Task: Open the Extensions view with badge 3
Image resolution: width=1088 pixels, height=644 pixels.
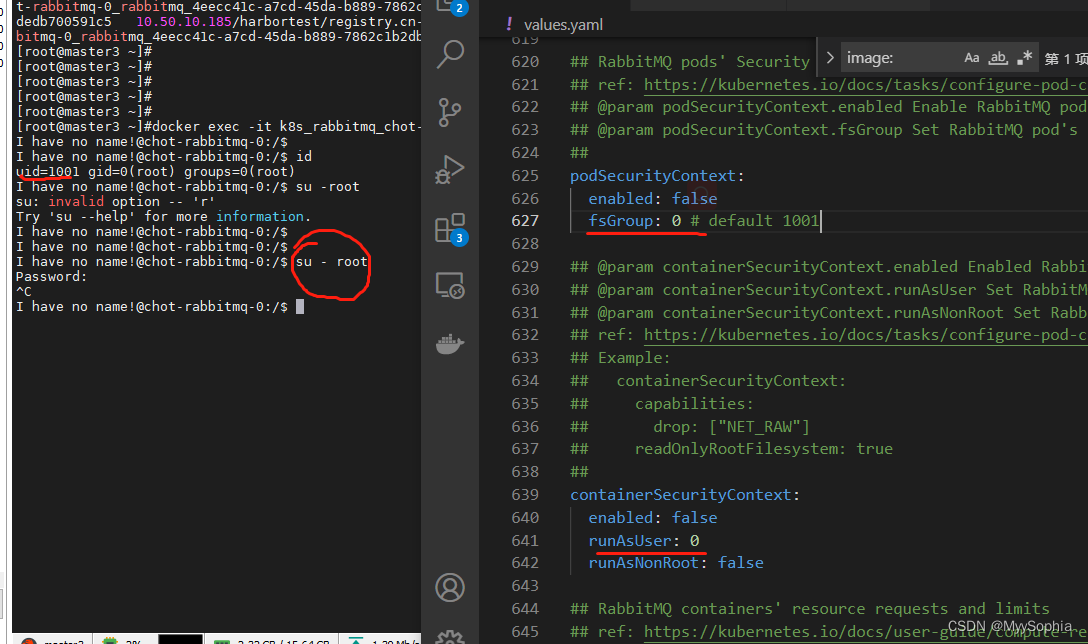Action: (450, 228)
